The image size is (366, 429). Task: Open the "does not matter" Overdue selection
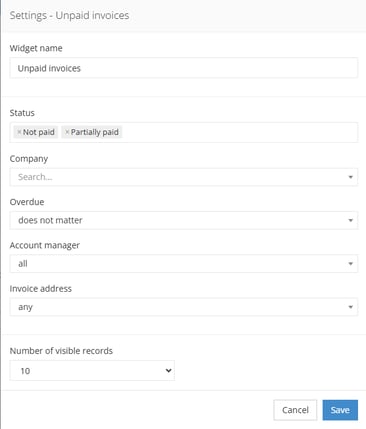(184, 220)
